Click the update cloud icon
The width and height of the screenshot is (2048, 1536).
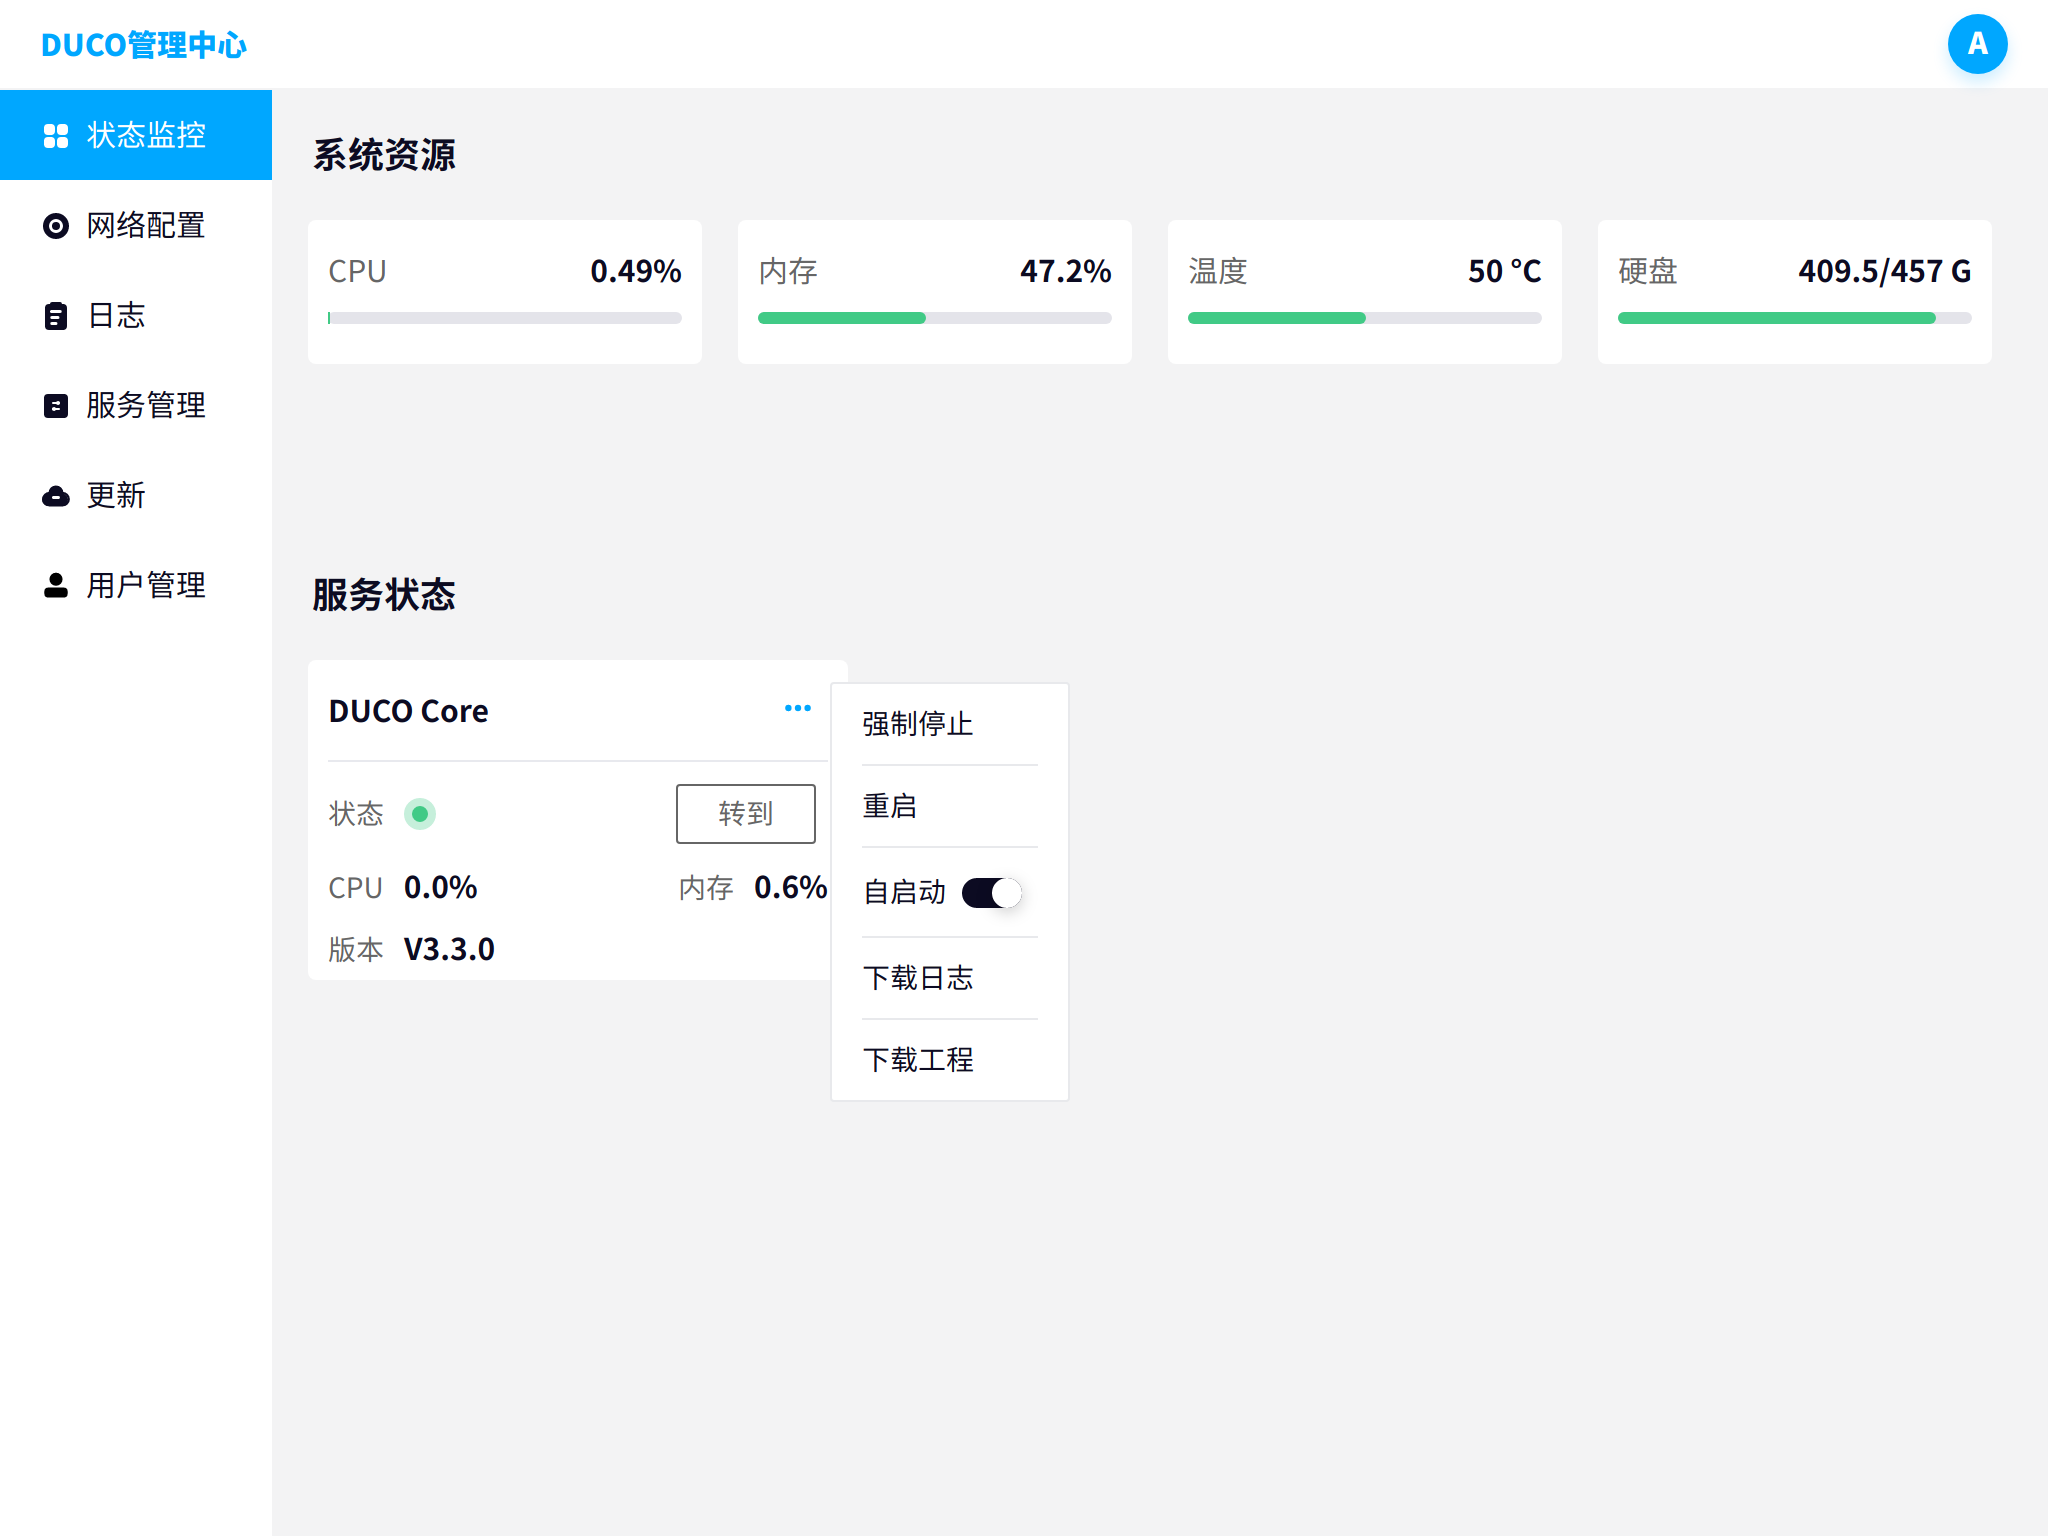(x=56, y=496)
